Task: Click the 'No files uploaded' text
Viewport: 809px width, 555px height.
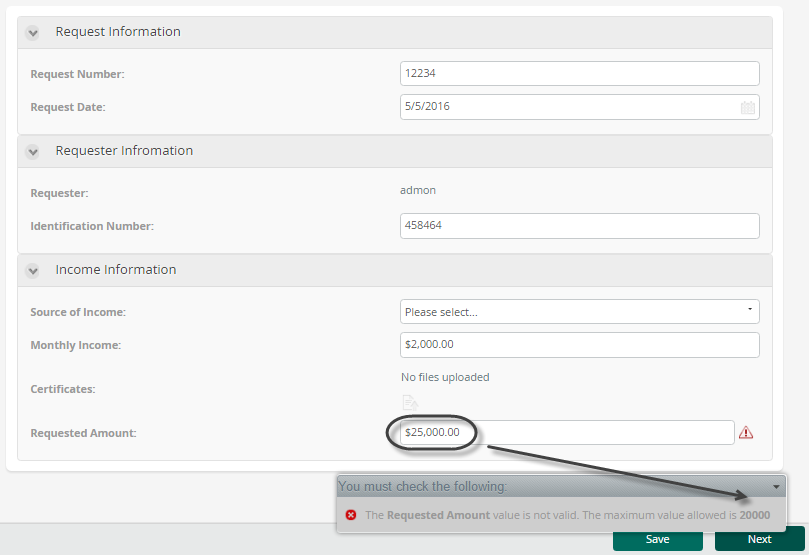Action: pos(445,377)
